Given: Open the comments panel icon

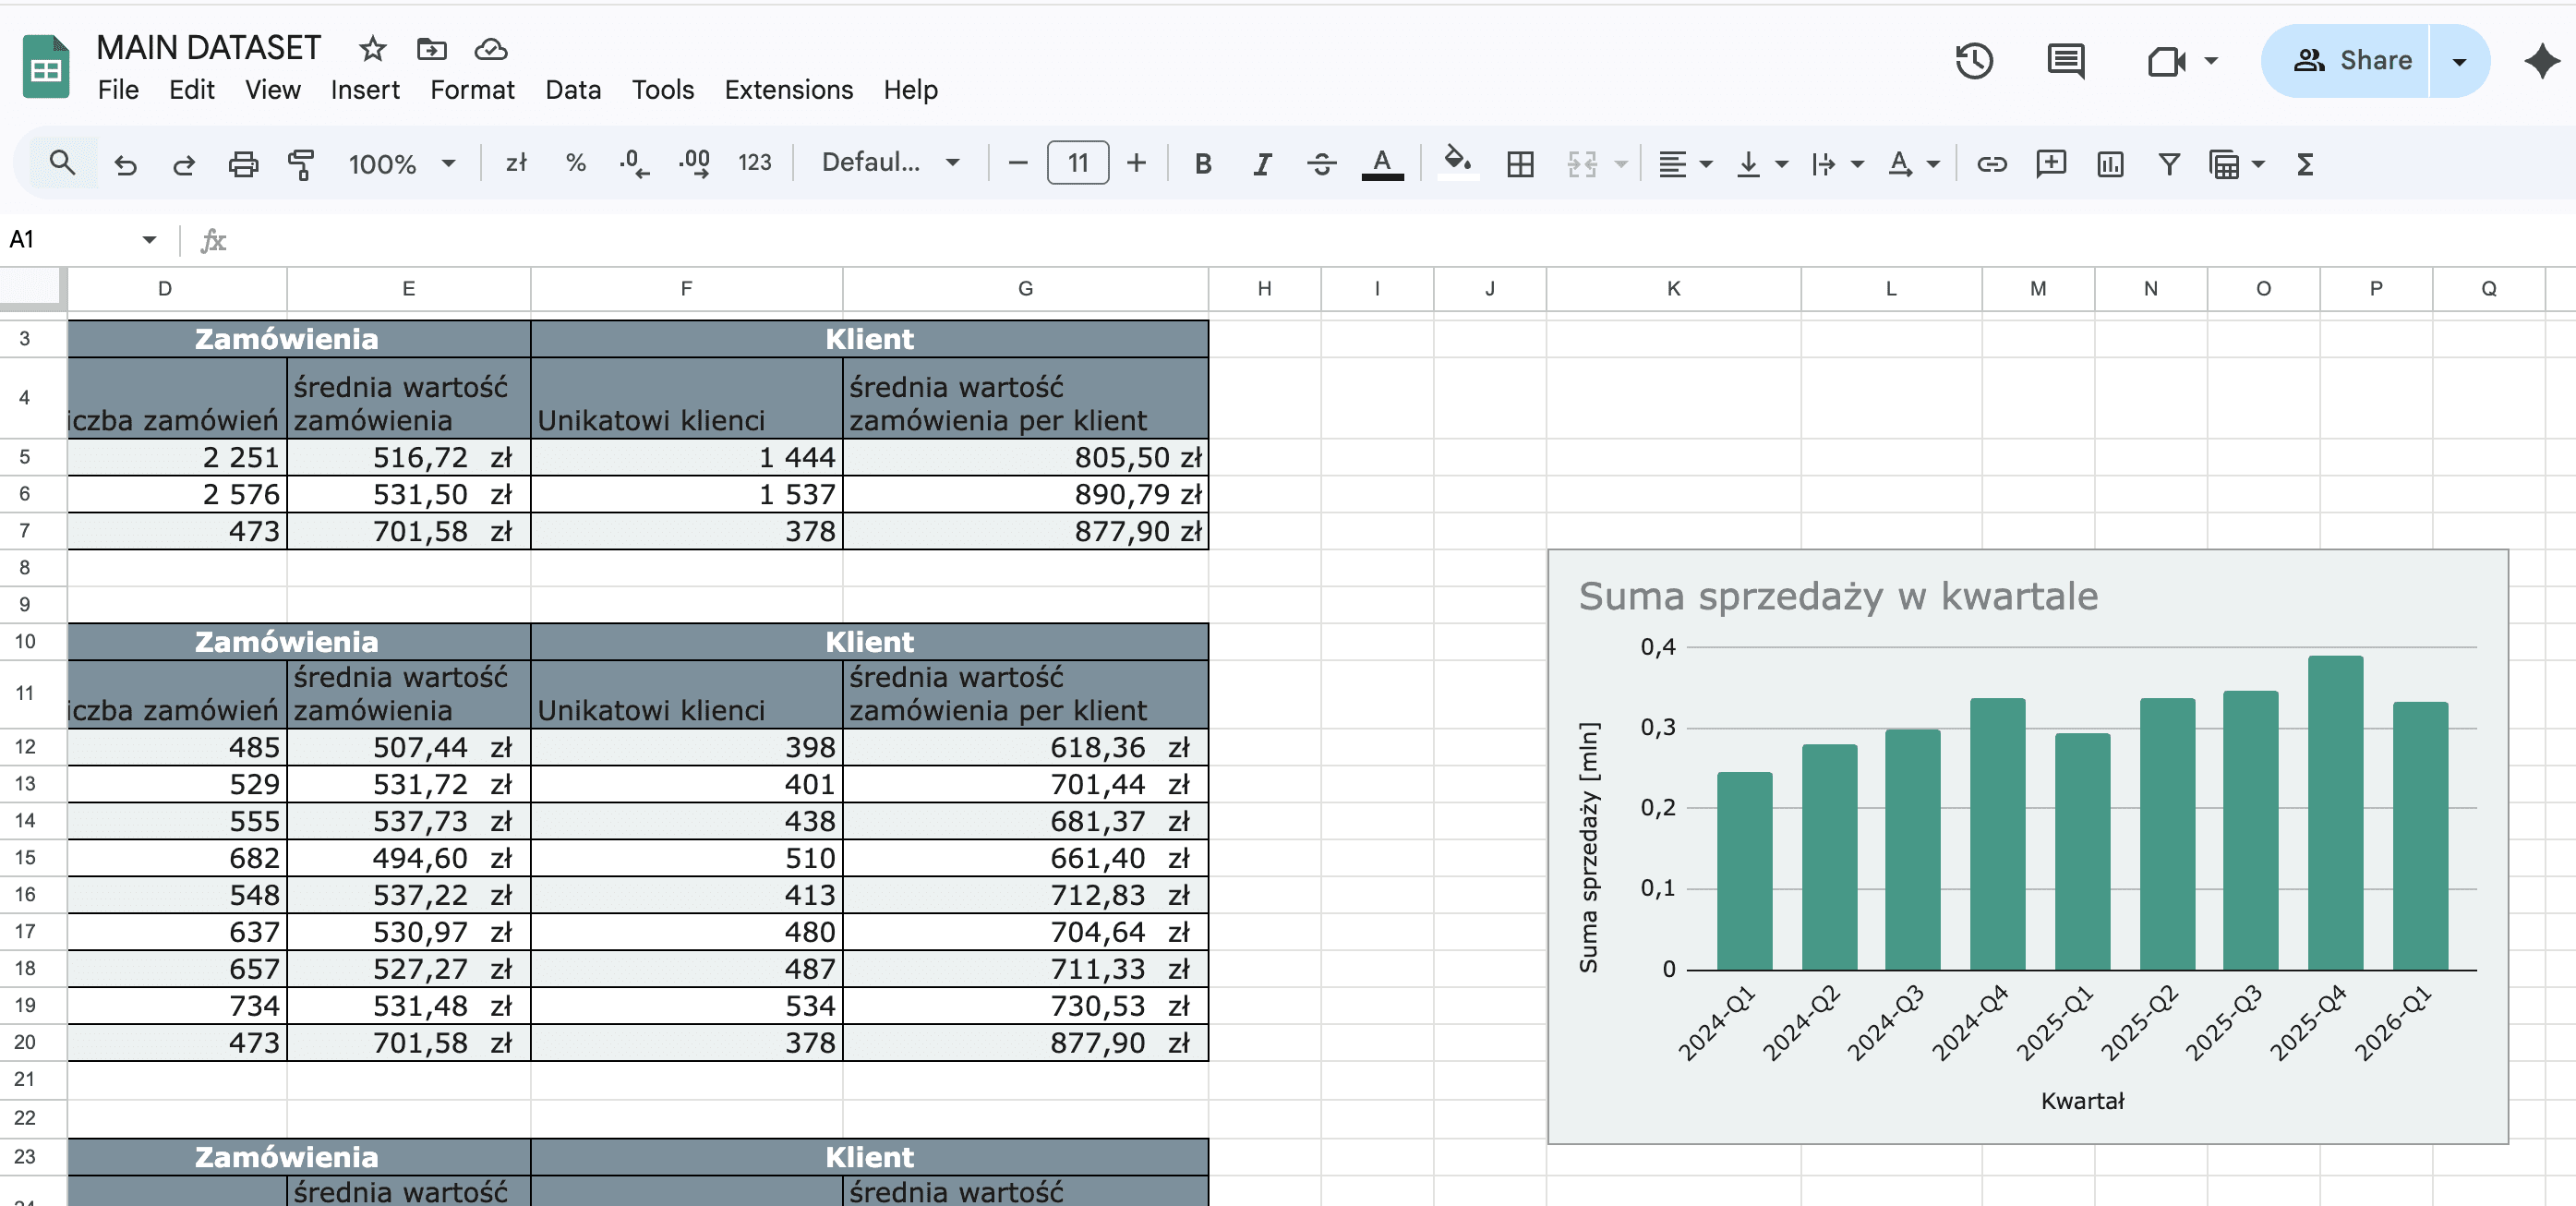Looking at the screenshot, I should click(x=2065, y=61).
